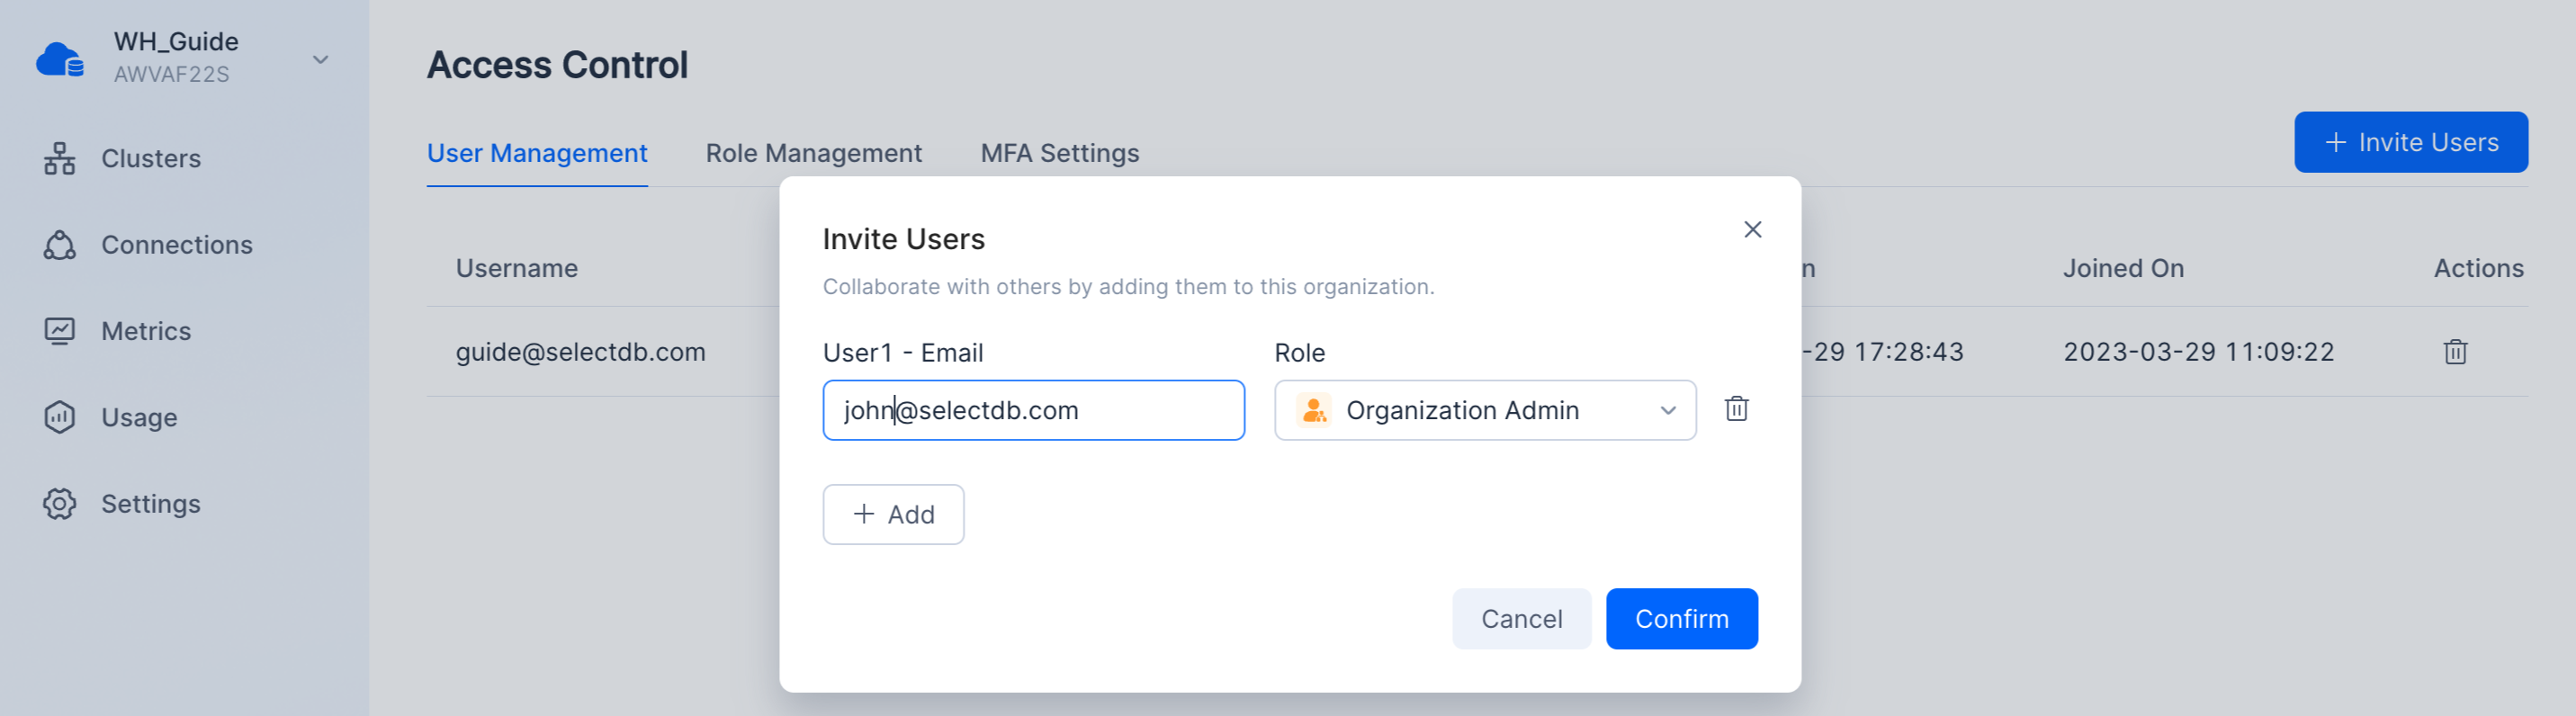Click the orange role icon in Role field
The height and width of the screenshot is (716, 2576).
pyautogui.click(x=1313, y=410)
